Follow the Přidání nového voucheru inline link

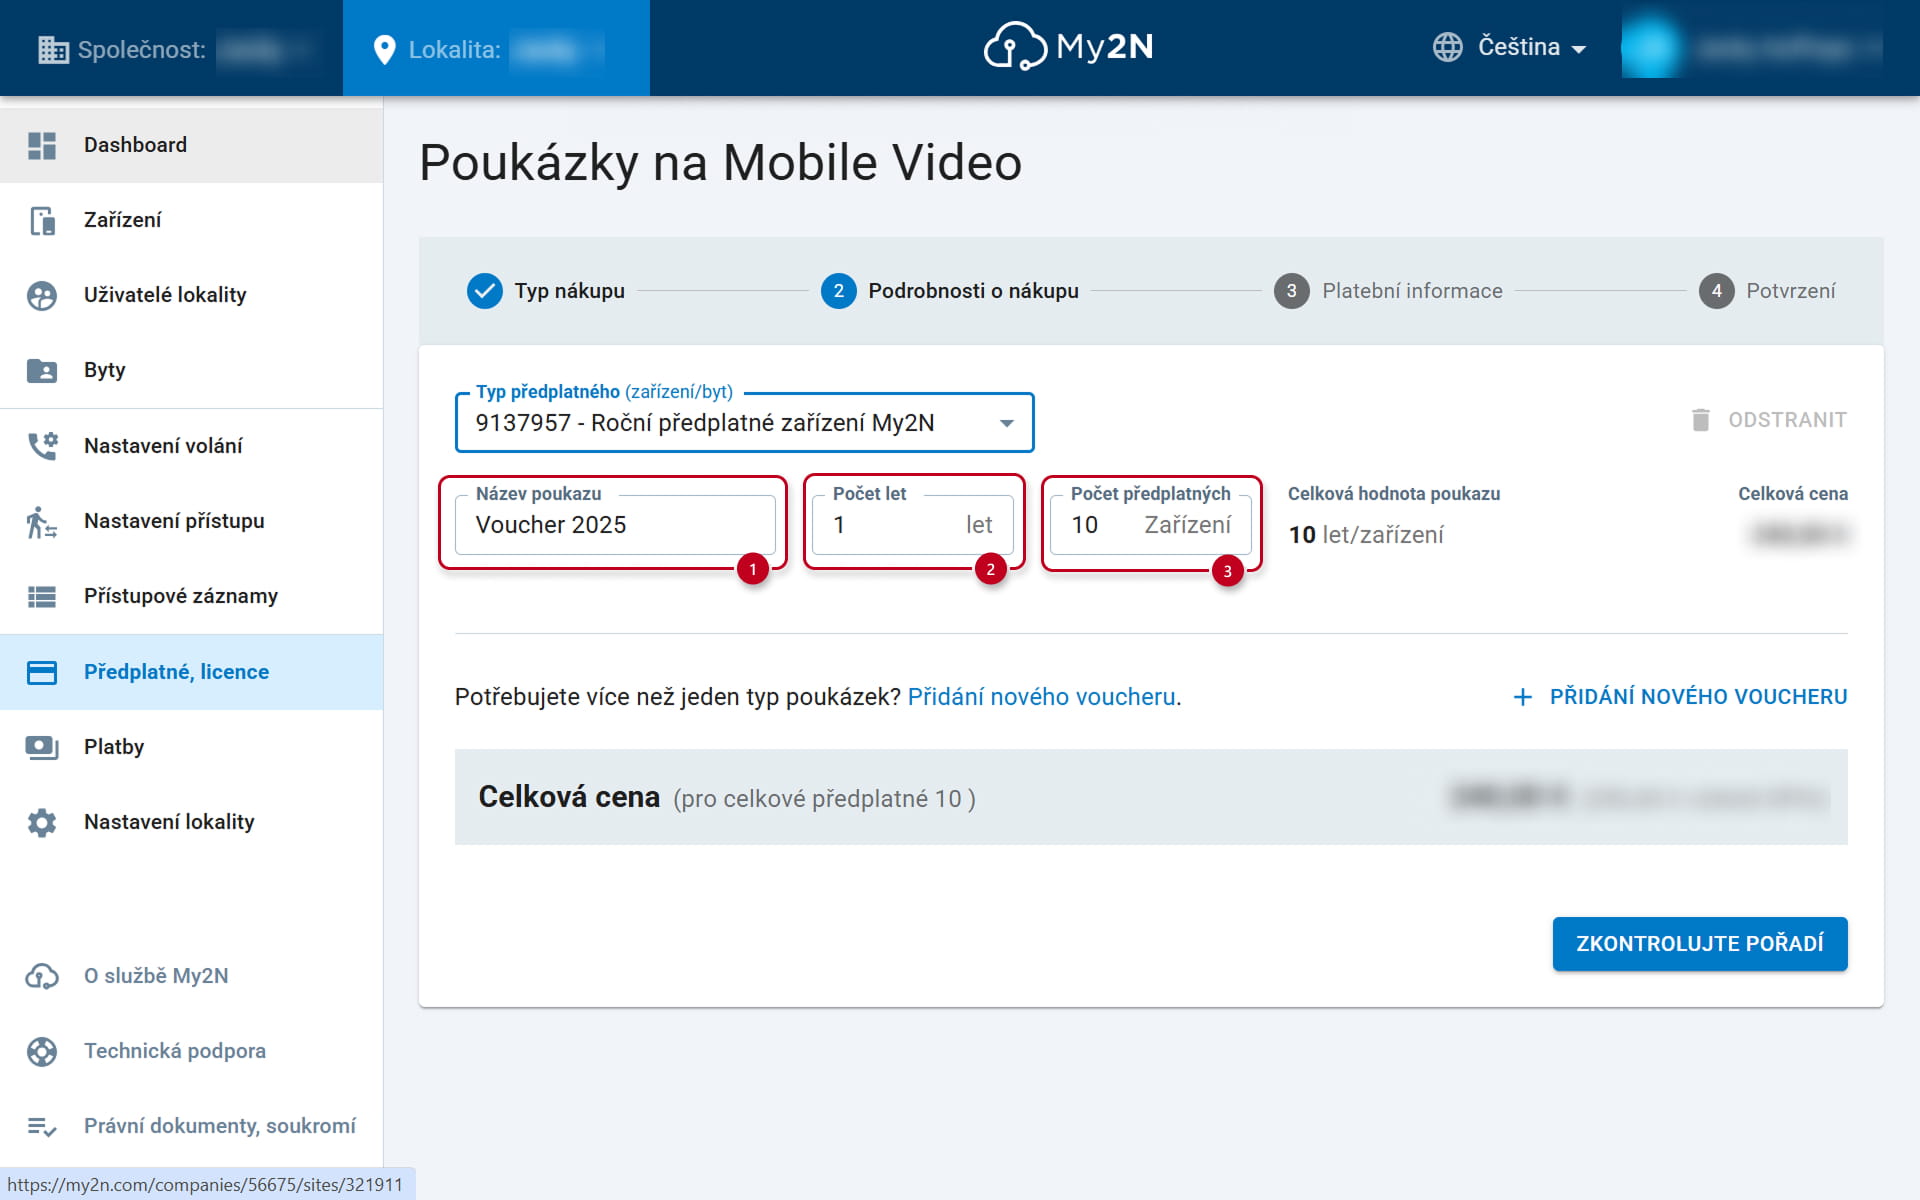click(1041, 697)
